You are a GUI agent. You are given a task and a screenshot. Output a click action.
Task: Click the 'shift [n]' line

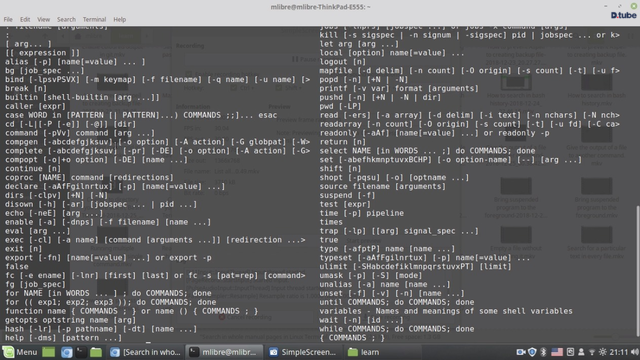tap(340, 169)
